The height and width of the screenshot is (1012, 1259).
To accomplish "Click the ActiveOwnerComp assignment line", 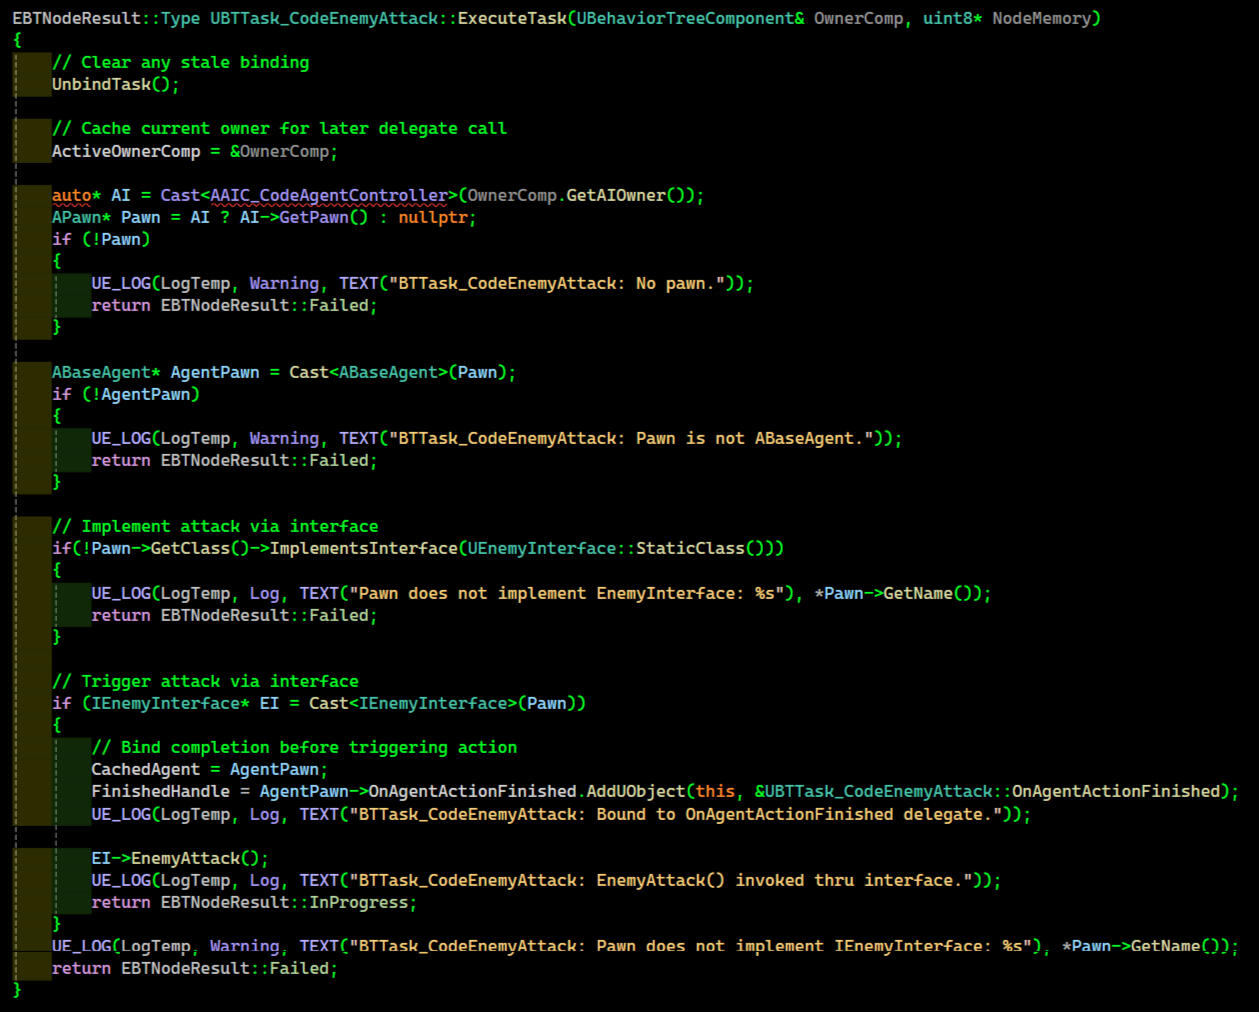I will (x=195, y=151).
